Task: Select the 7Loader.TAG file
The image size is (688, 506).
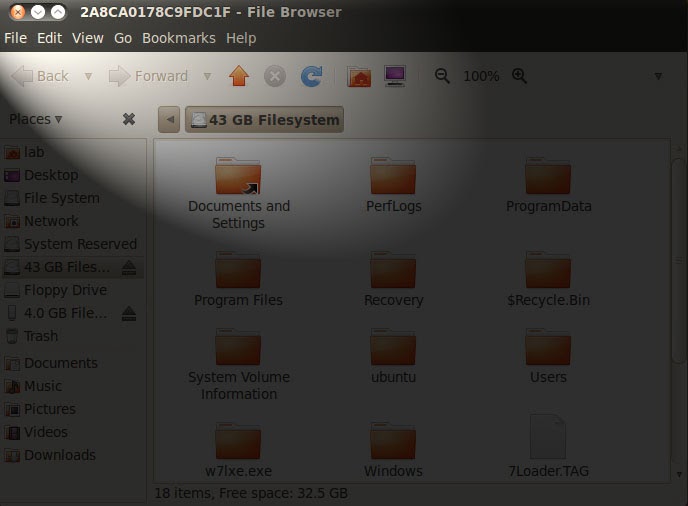Action: pos(548,447)
